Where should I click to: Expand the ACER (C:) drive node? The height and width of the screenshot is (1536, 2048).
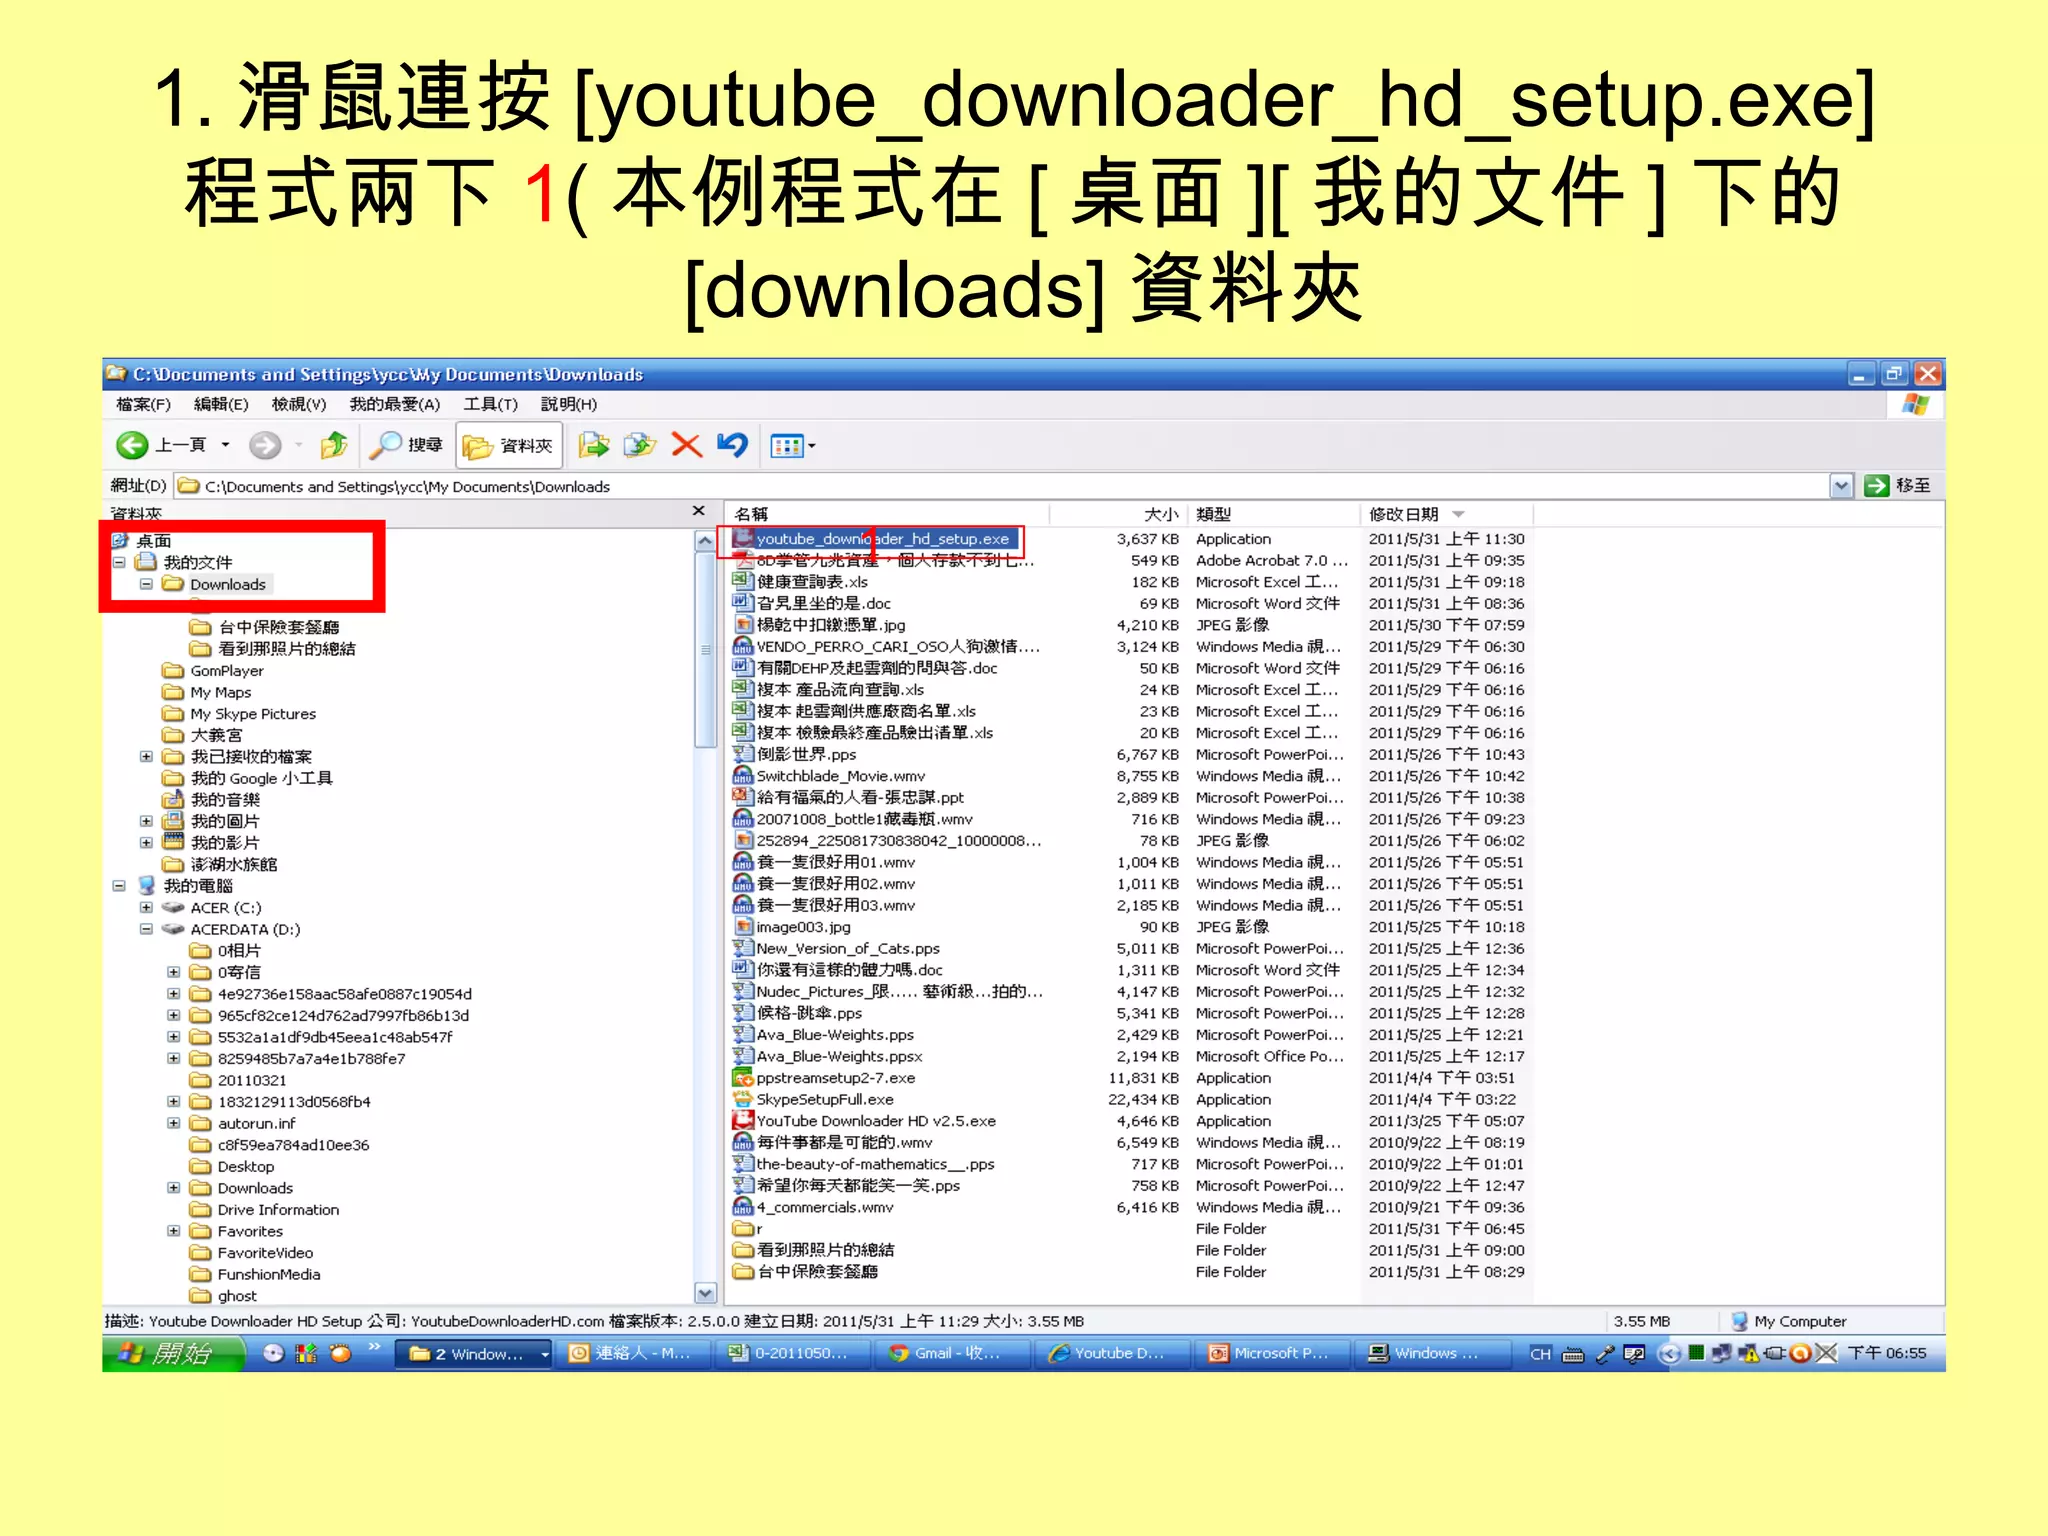(146, 908)
